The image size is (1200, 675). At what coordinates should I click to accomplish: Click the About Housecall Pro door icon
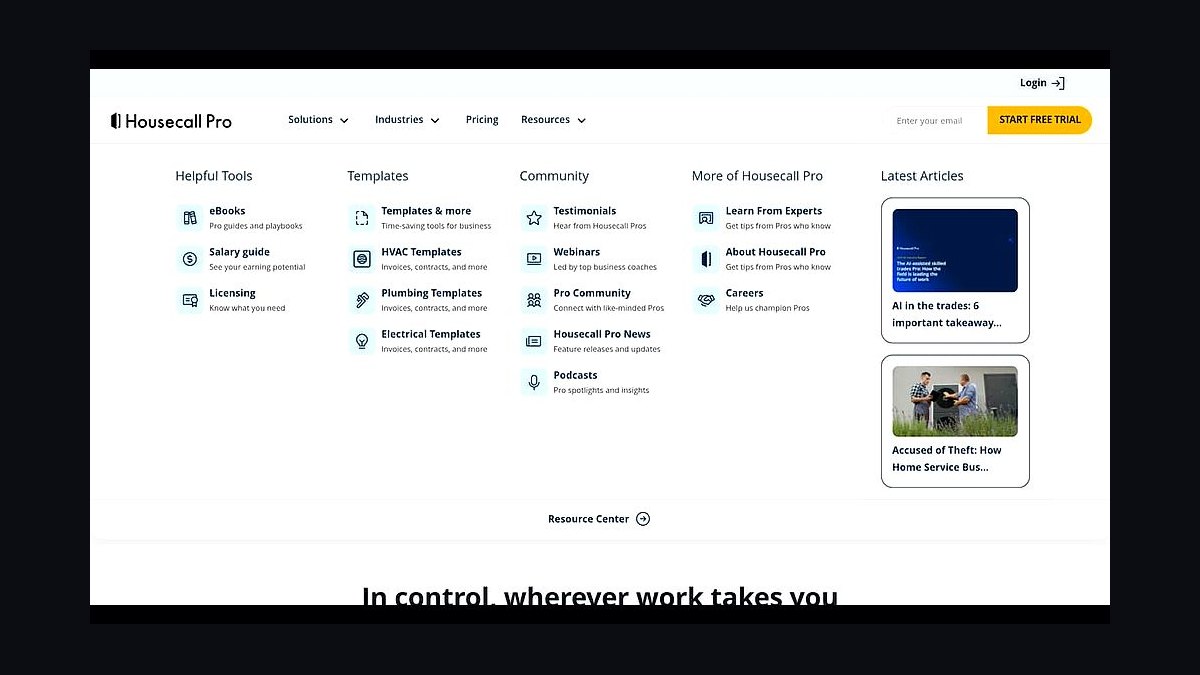point(706,259)
